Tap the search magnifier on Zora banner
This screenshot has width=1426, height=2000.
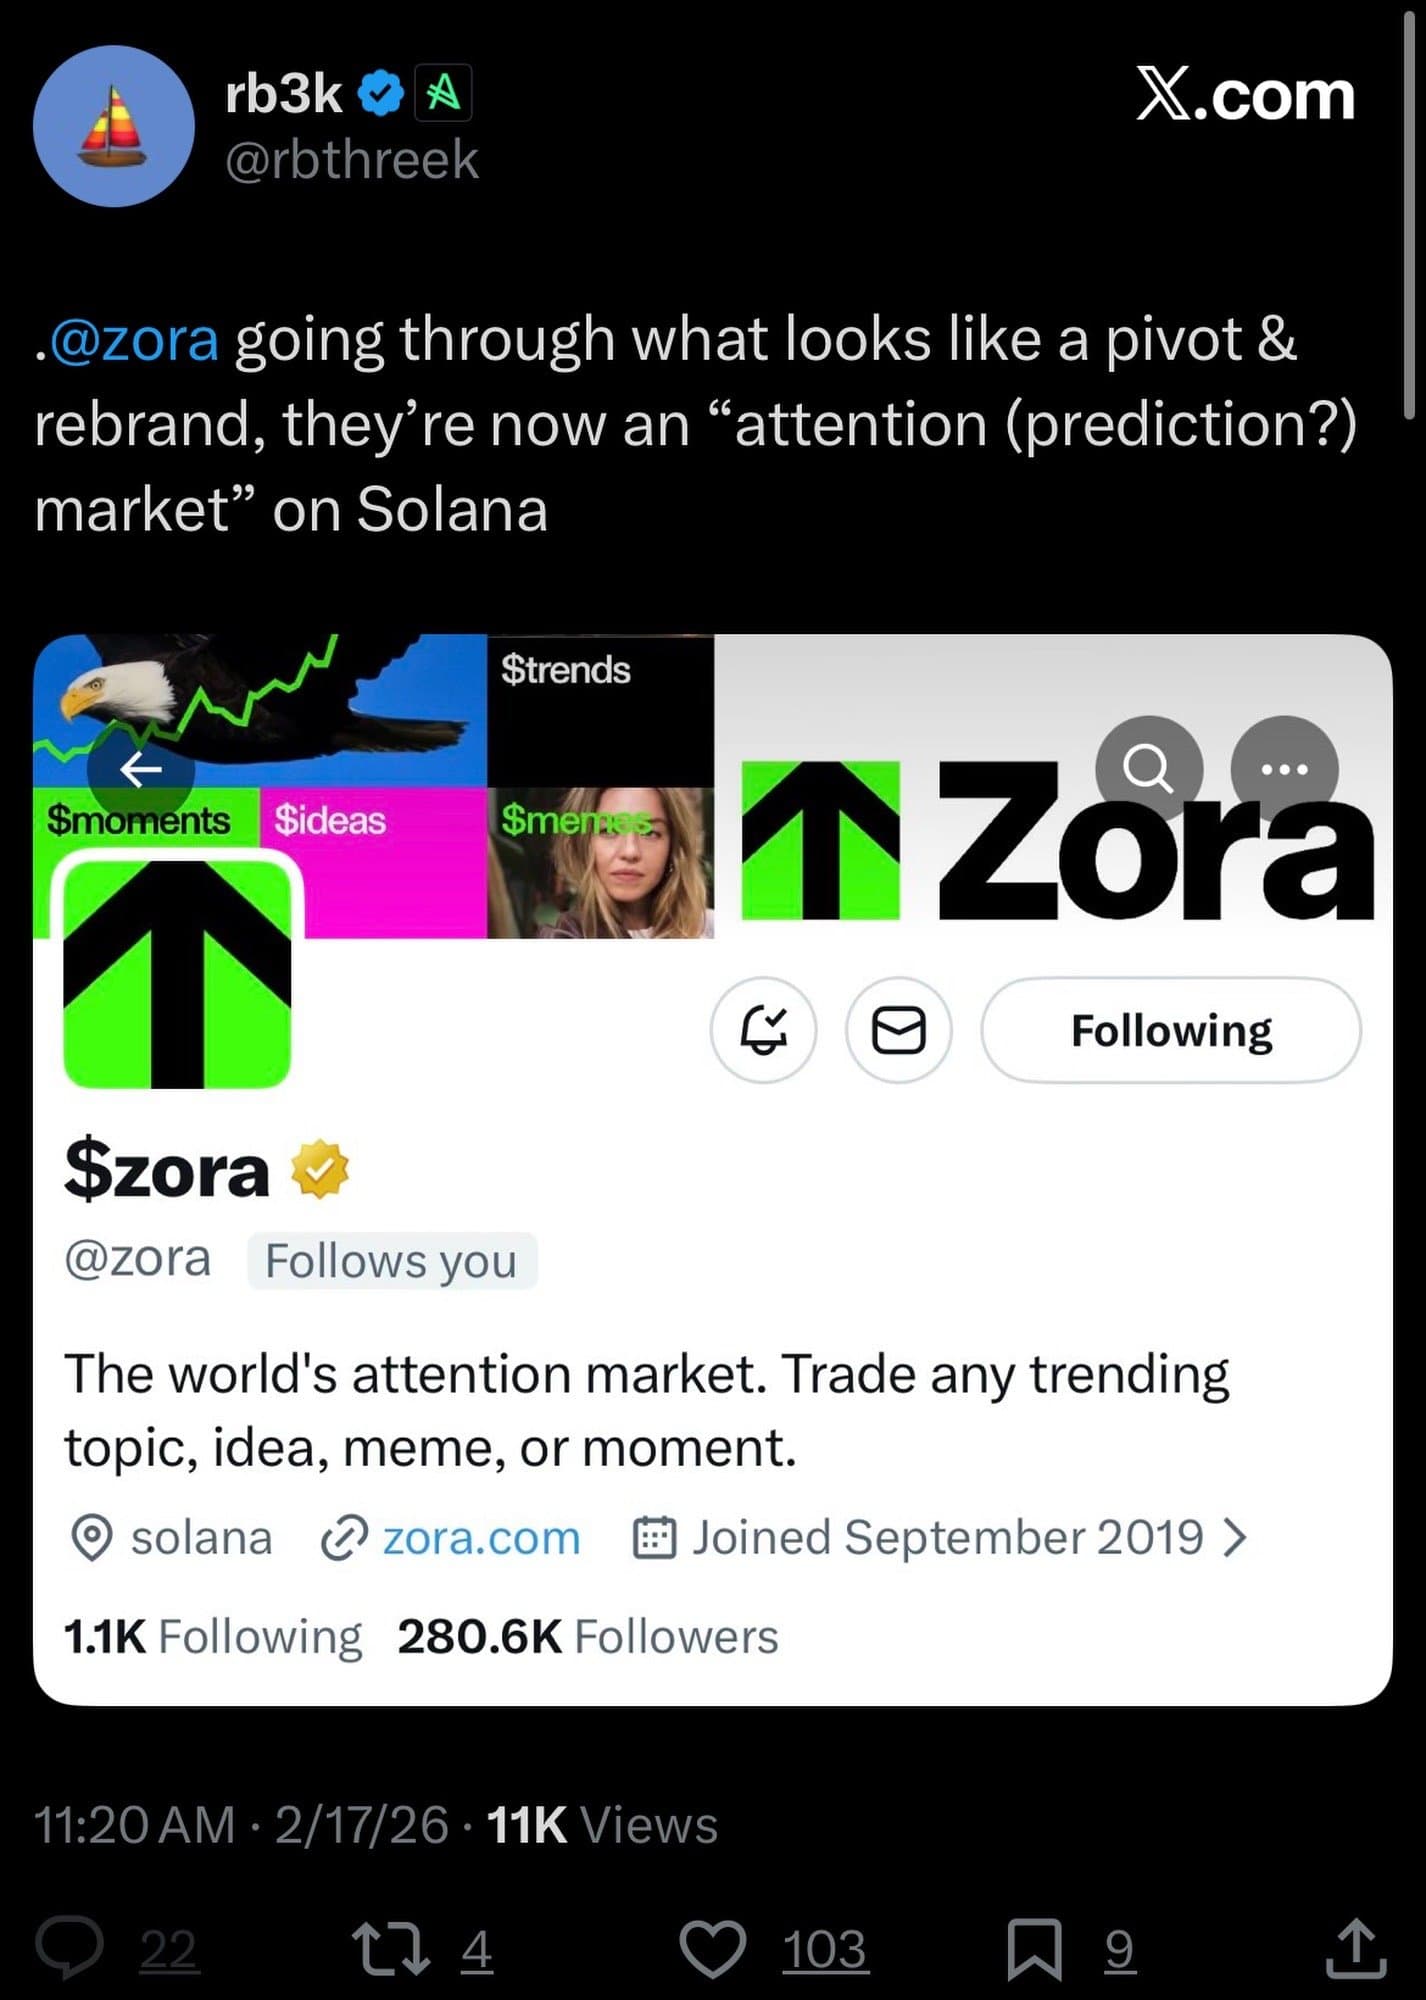pos(1148,769)
